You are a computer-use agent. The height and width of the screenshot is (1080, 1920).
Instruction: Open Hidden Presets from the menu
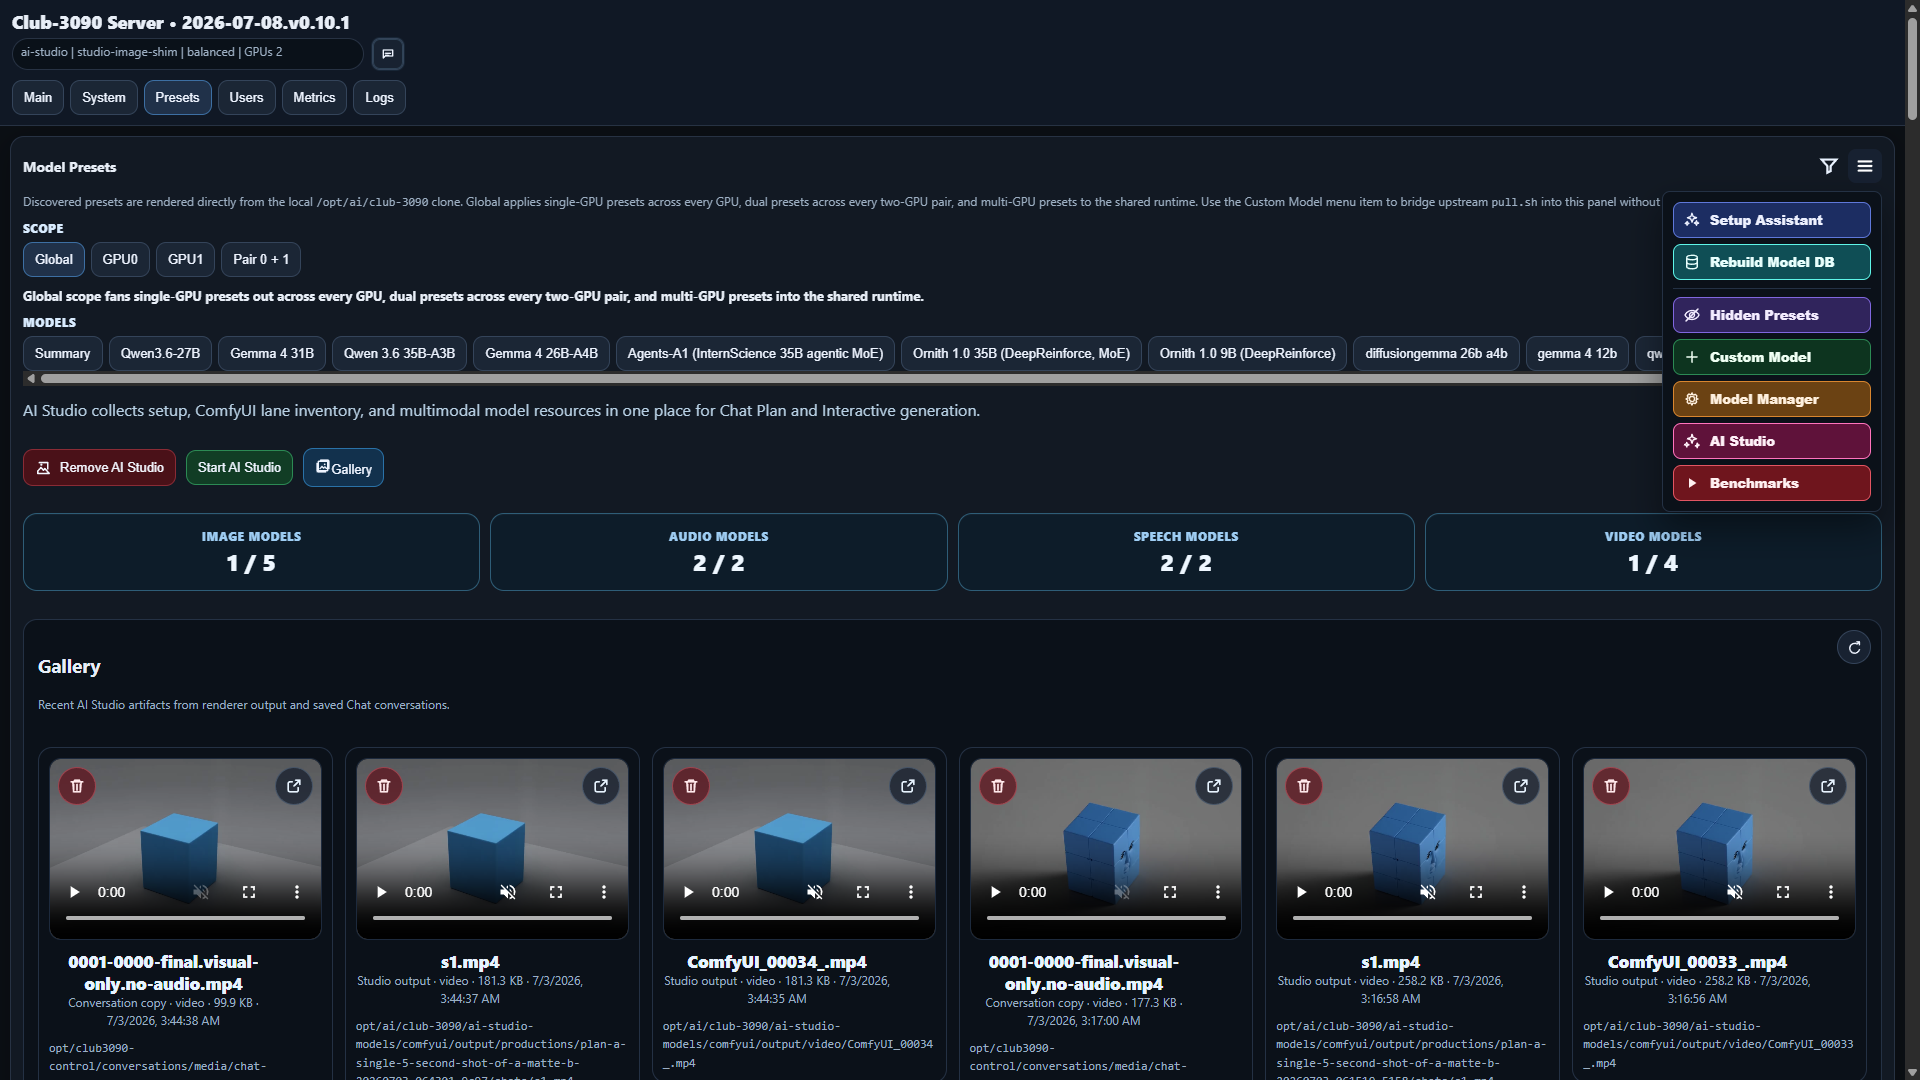coord(1772,315)
